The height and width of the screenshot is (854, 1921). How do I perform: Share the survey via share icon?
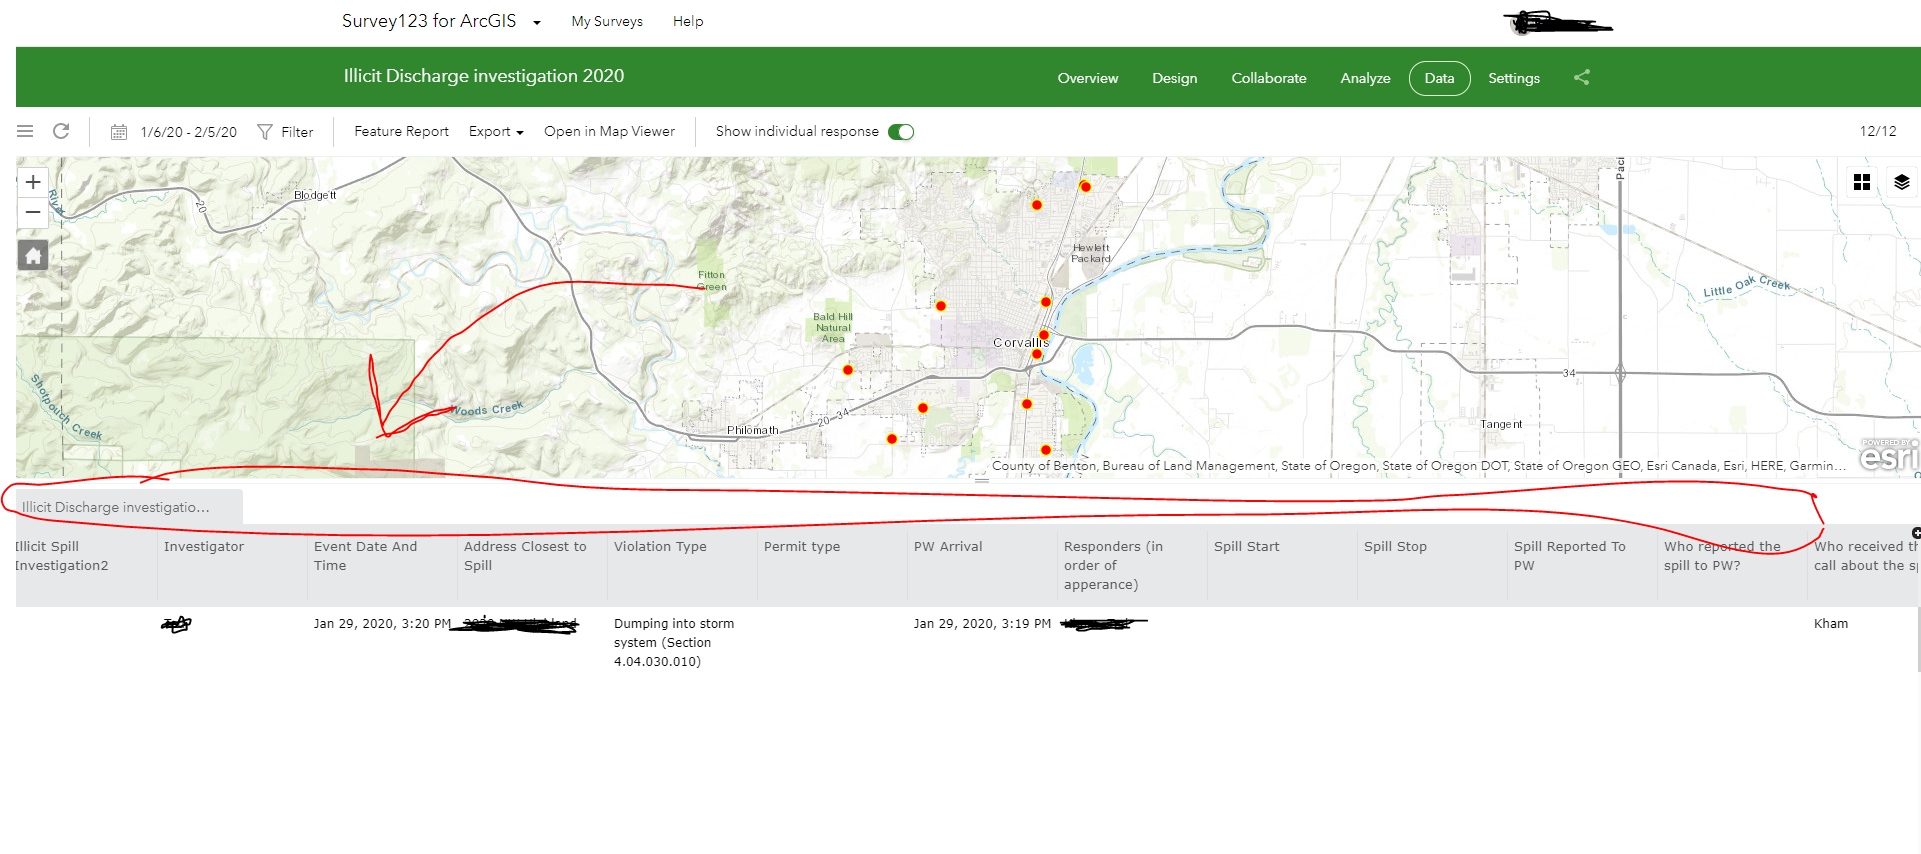click(x=1582, y=77)
